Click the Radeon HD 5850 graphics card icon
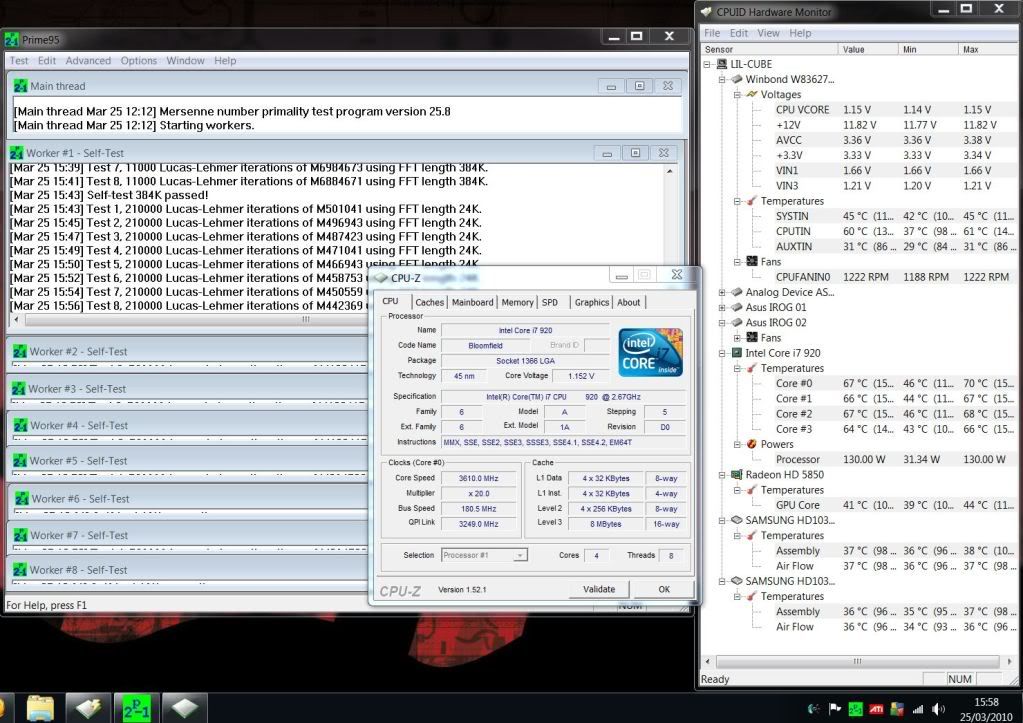The width and height of the screenshot is (1023, 723). (737, 474)
